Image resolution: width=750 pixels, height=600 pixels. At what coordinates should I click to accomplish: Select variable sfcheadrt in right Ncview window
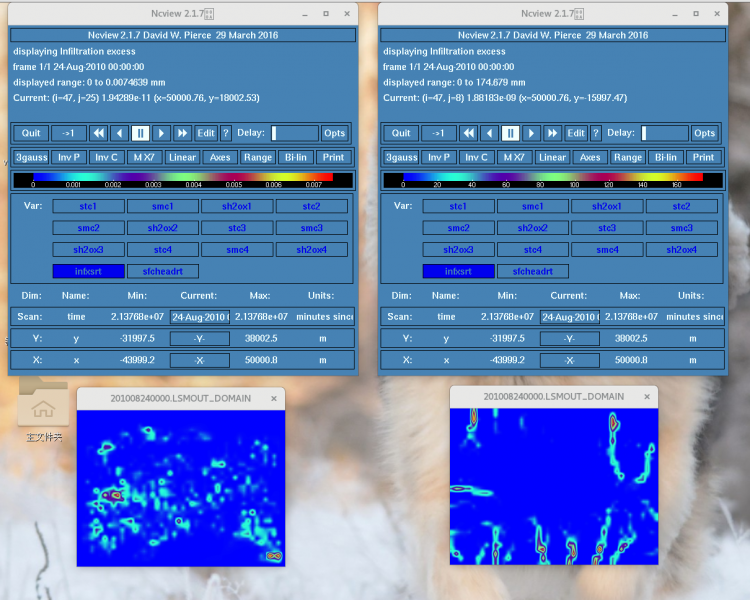(531, 271)
